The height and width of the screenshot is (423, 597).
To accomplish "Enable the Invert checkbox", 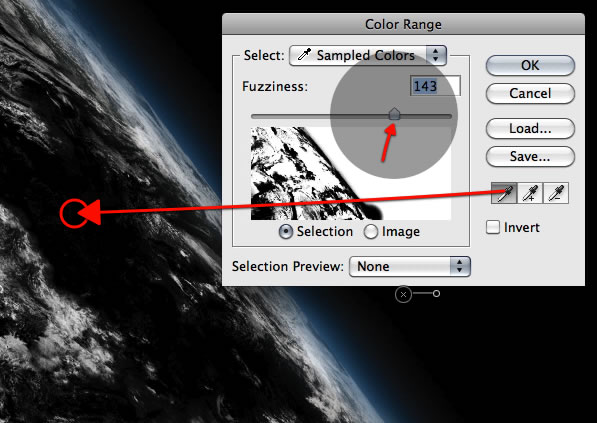I will tap(493, 227).
